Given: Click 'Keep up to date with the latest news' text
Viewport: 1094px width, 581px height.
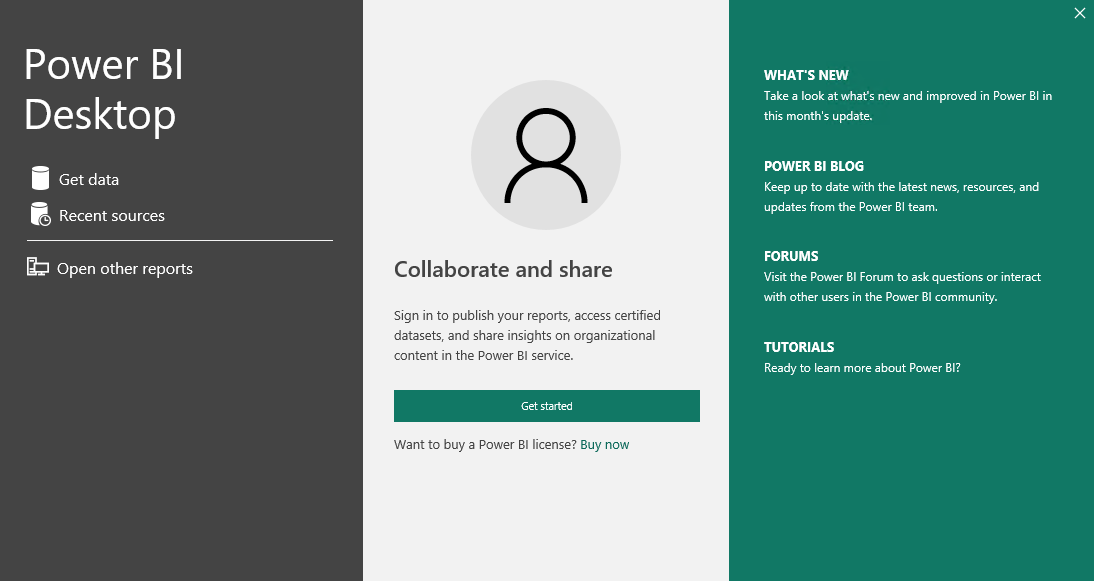Looking at the screenshot, I should 901,197.
